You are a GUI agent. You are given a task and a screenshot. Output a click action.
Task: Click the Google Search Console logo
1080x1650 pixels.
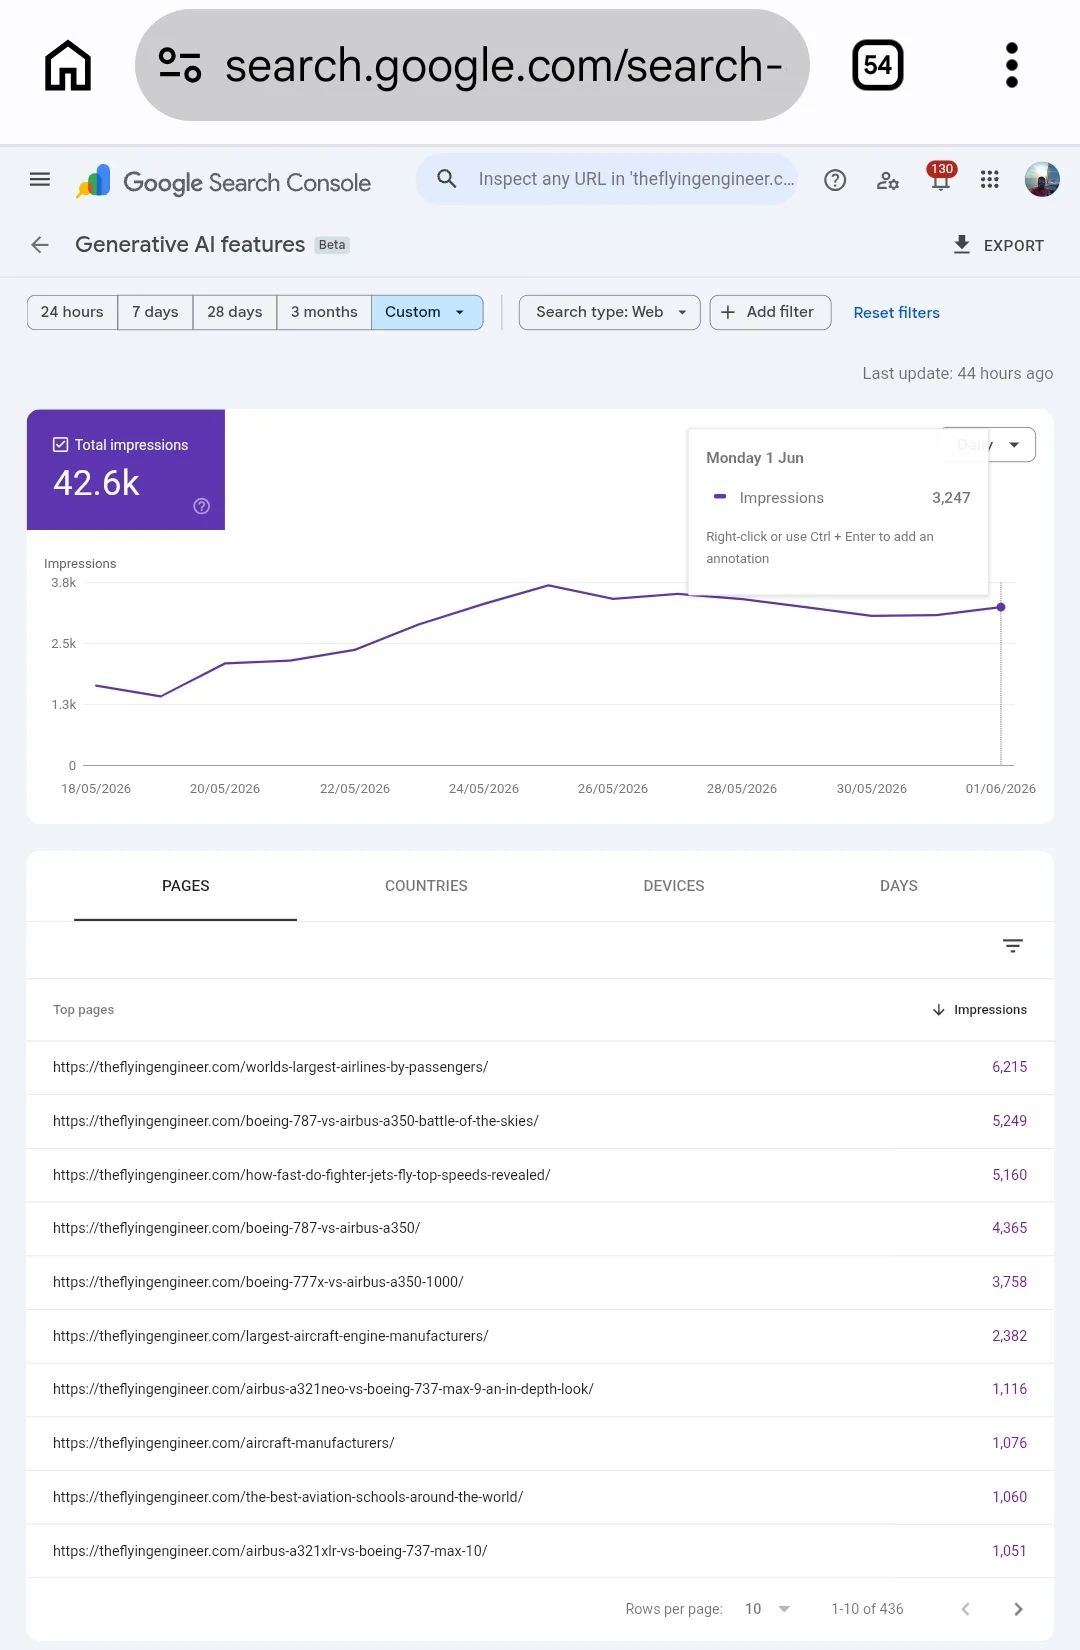point(223,182)
